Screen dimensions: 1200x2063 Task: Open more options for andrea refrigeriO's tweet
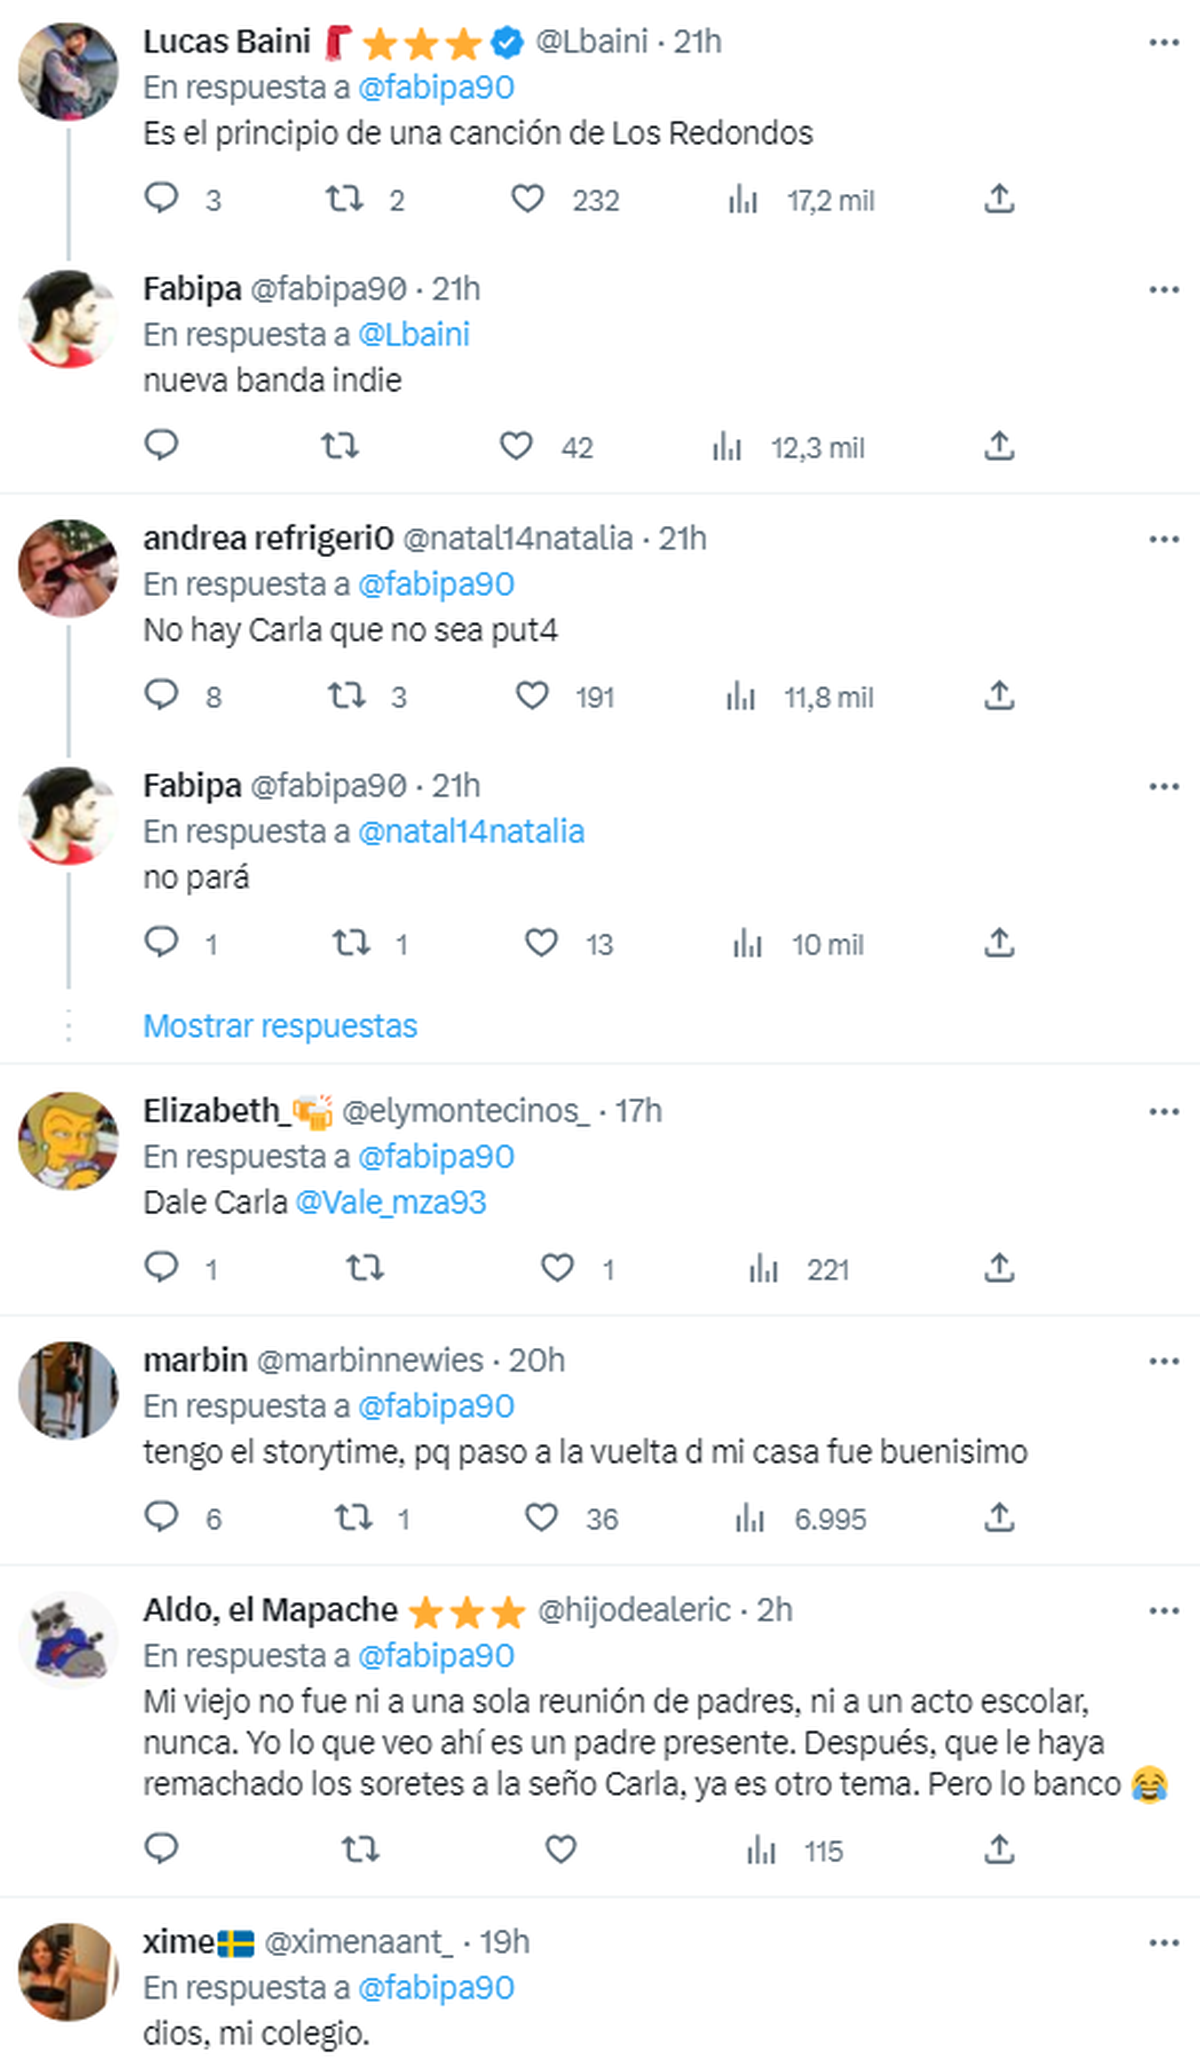[1164, 540]
